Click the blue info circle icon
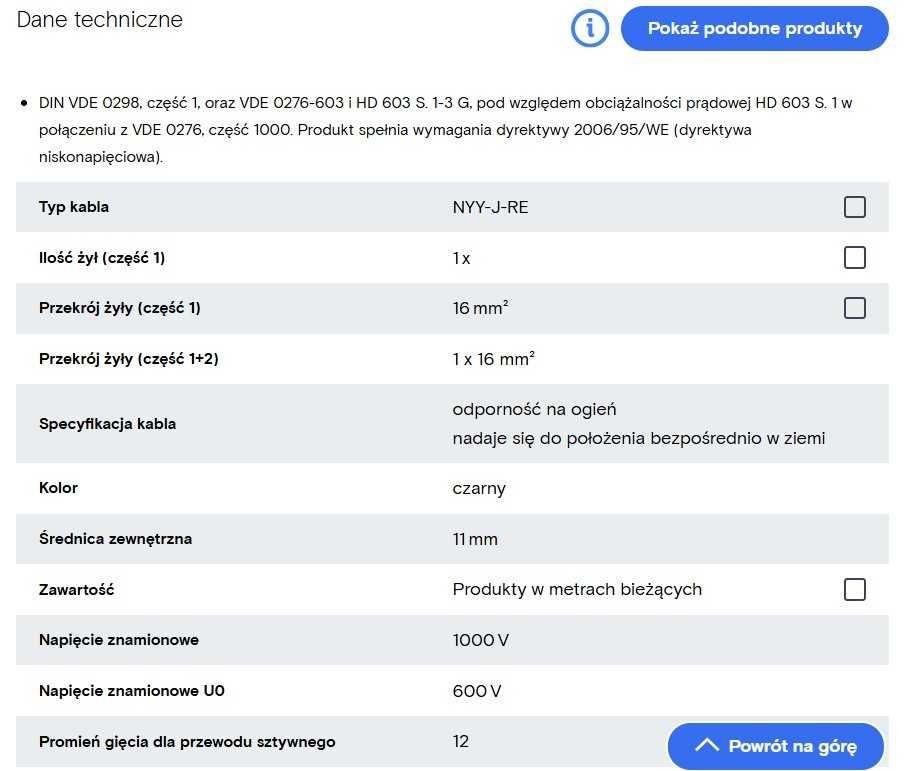 (589, 28)
